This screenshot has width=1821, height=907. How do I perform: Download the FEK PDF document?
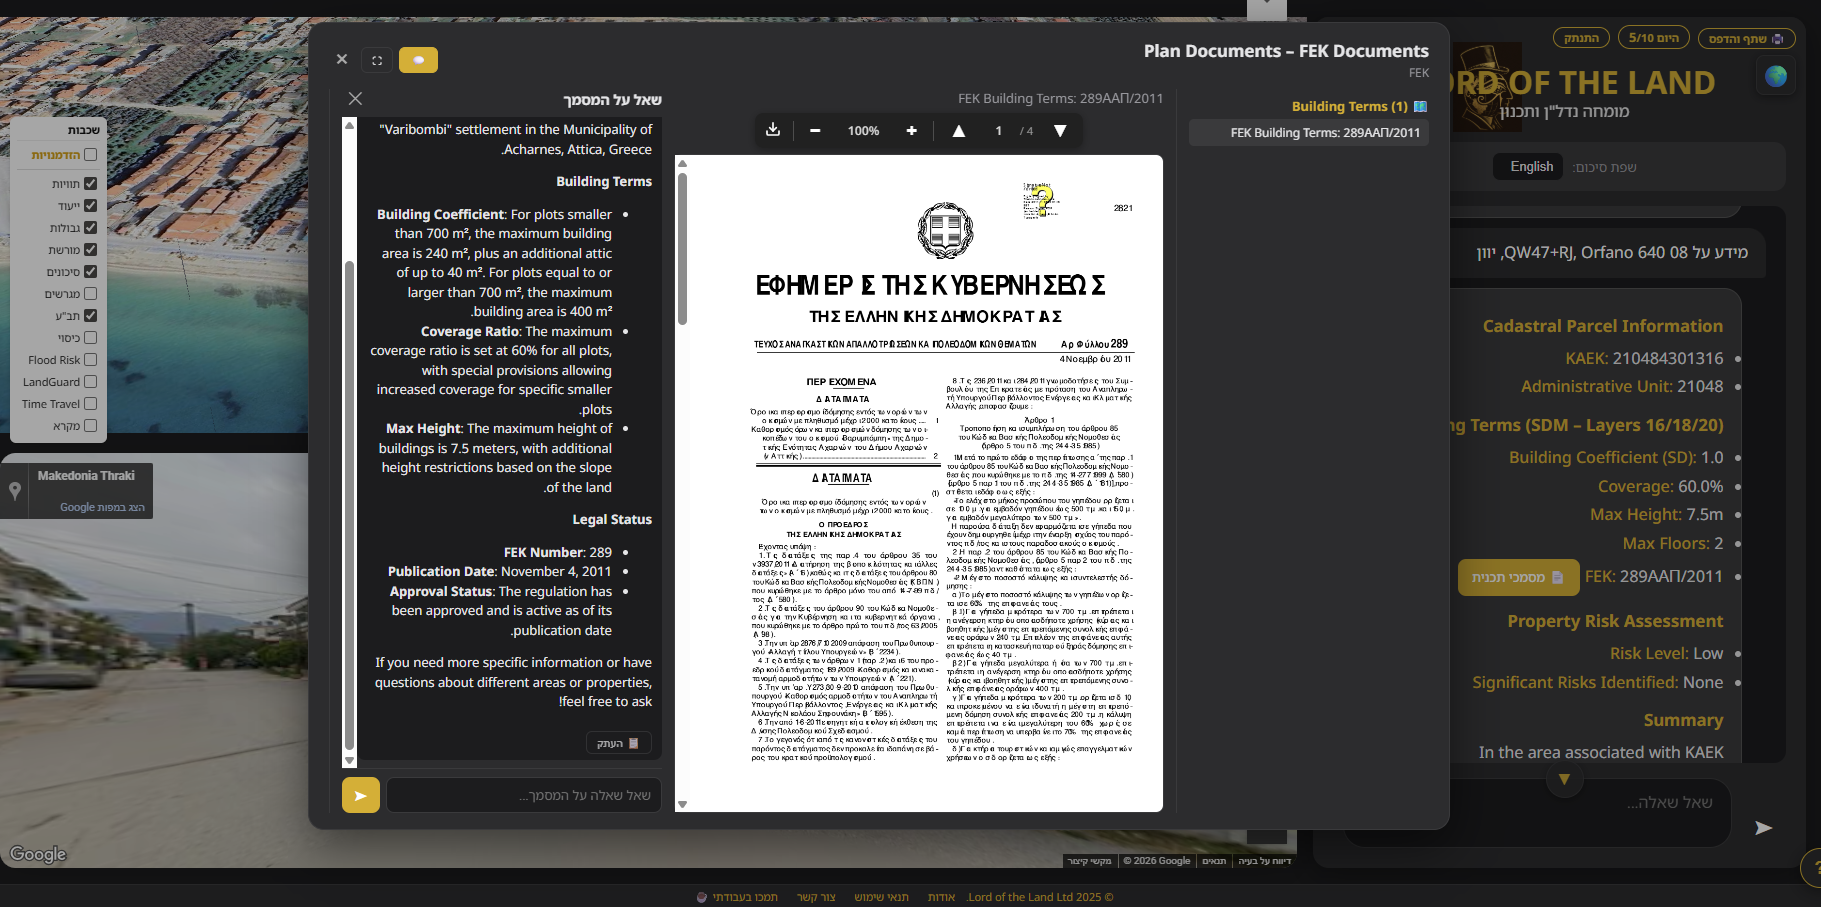coord(773,130)
